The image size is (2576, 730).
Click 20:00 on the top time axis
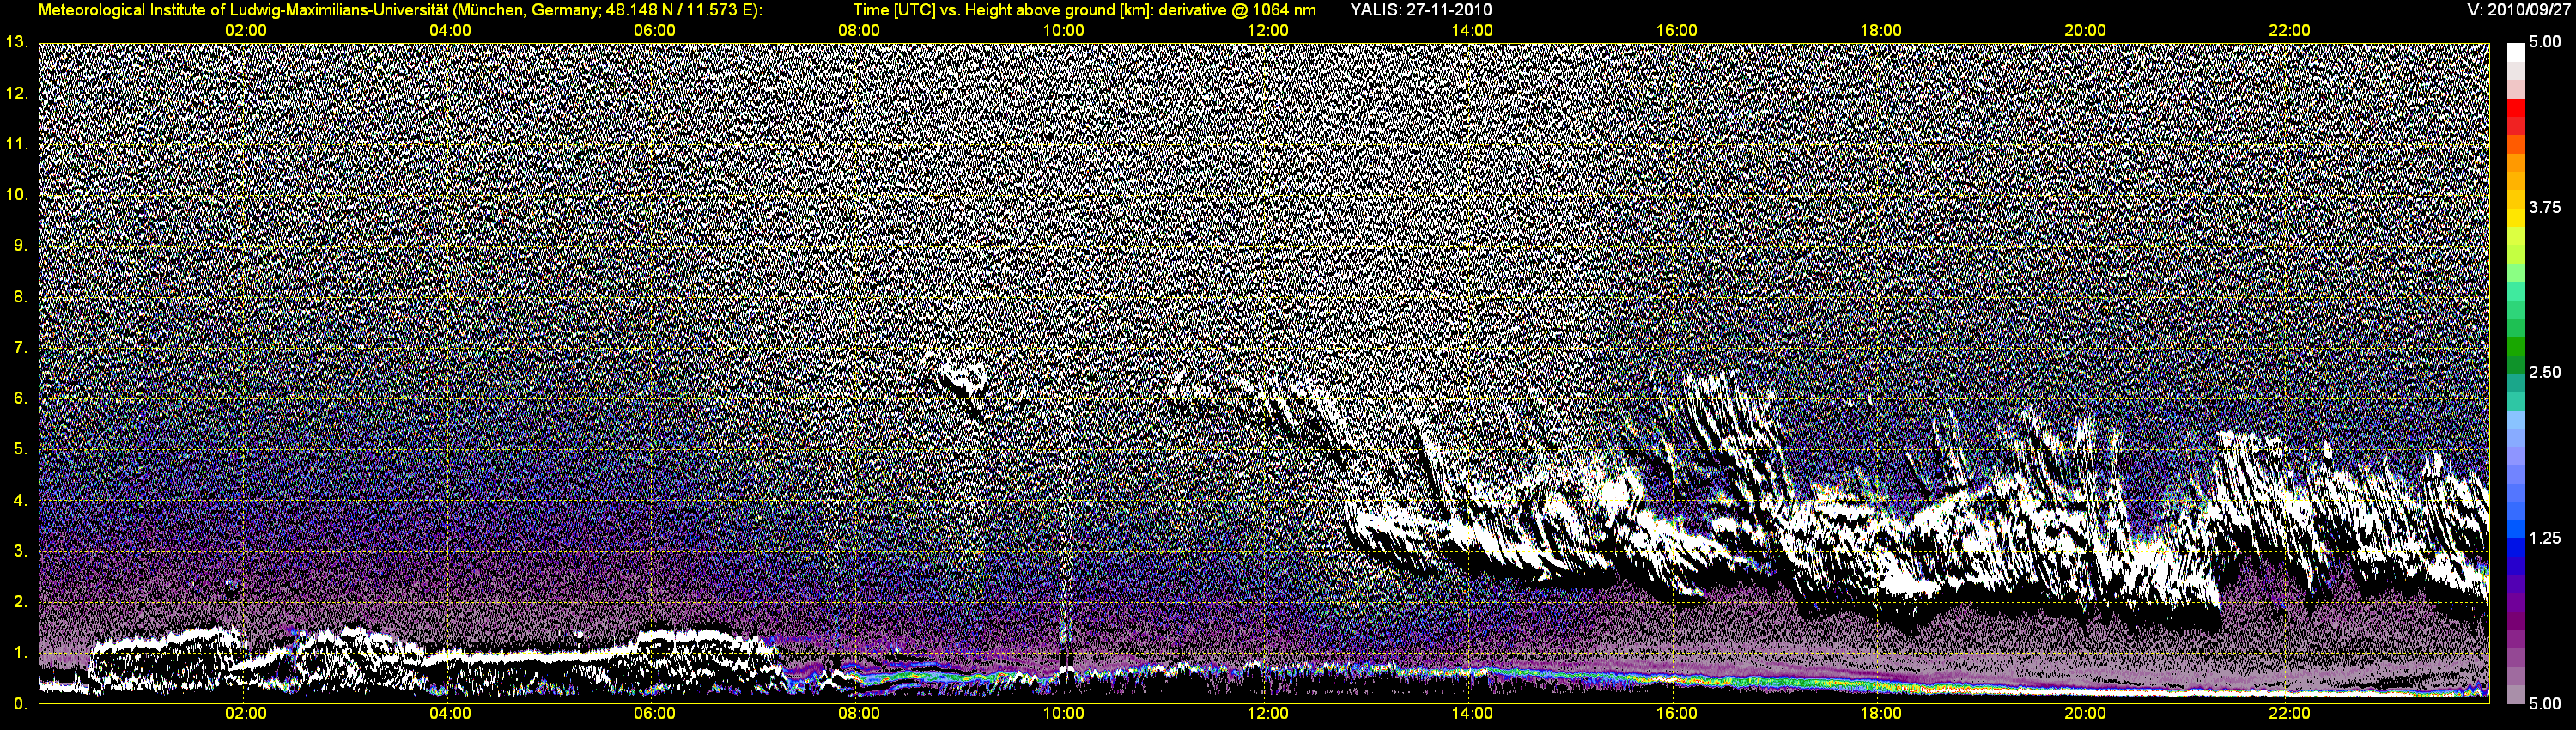pos(2085,30)
